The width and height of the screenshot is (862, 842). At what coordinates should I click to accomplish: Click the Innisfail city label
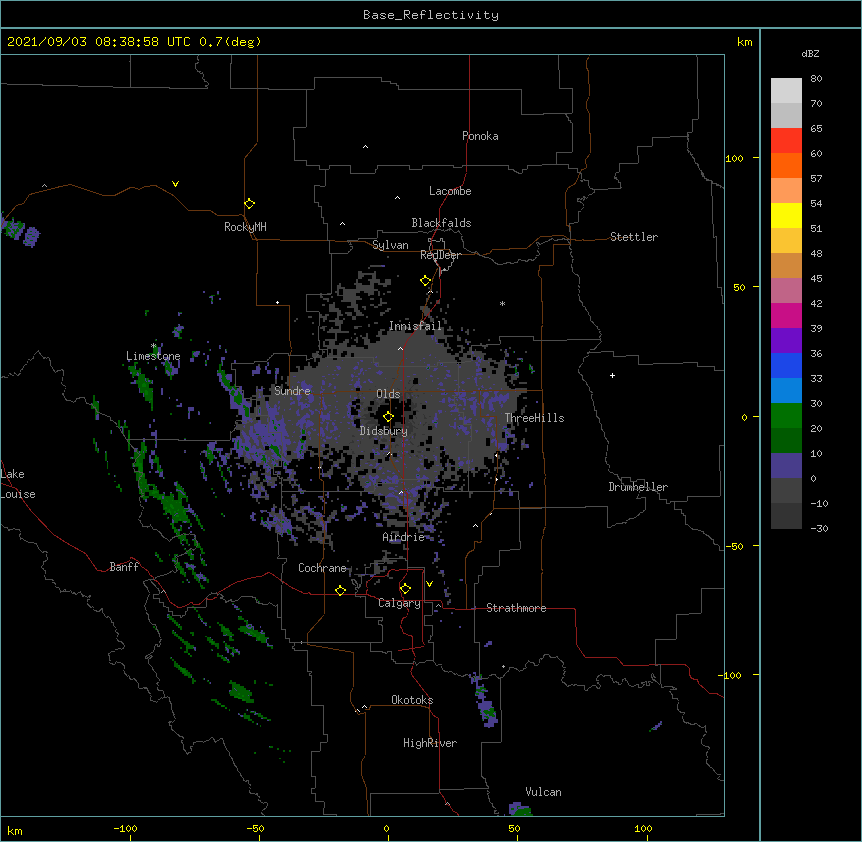(415, 326)
